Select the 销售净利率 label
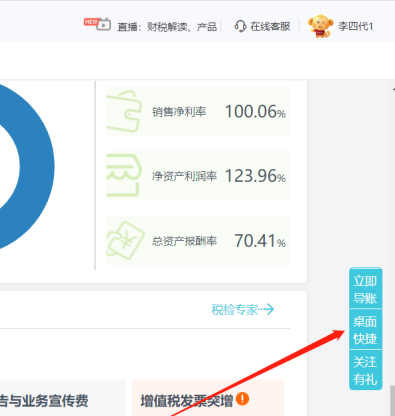The width and height of the screenshot is (395, 416). click(x=179, y=112)
